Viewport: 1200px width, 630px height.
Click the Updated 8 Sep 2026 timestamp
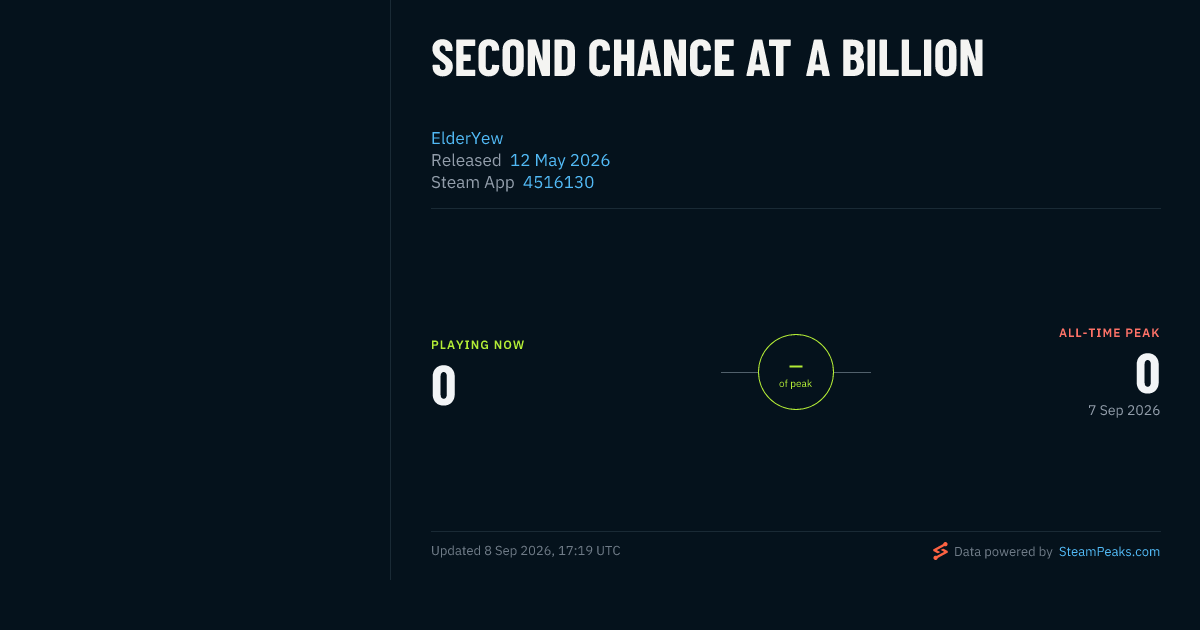pyautogui.click(x=526, y=551)
